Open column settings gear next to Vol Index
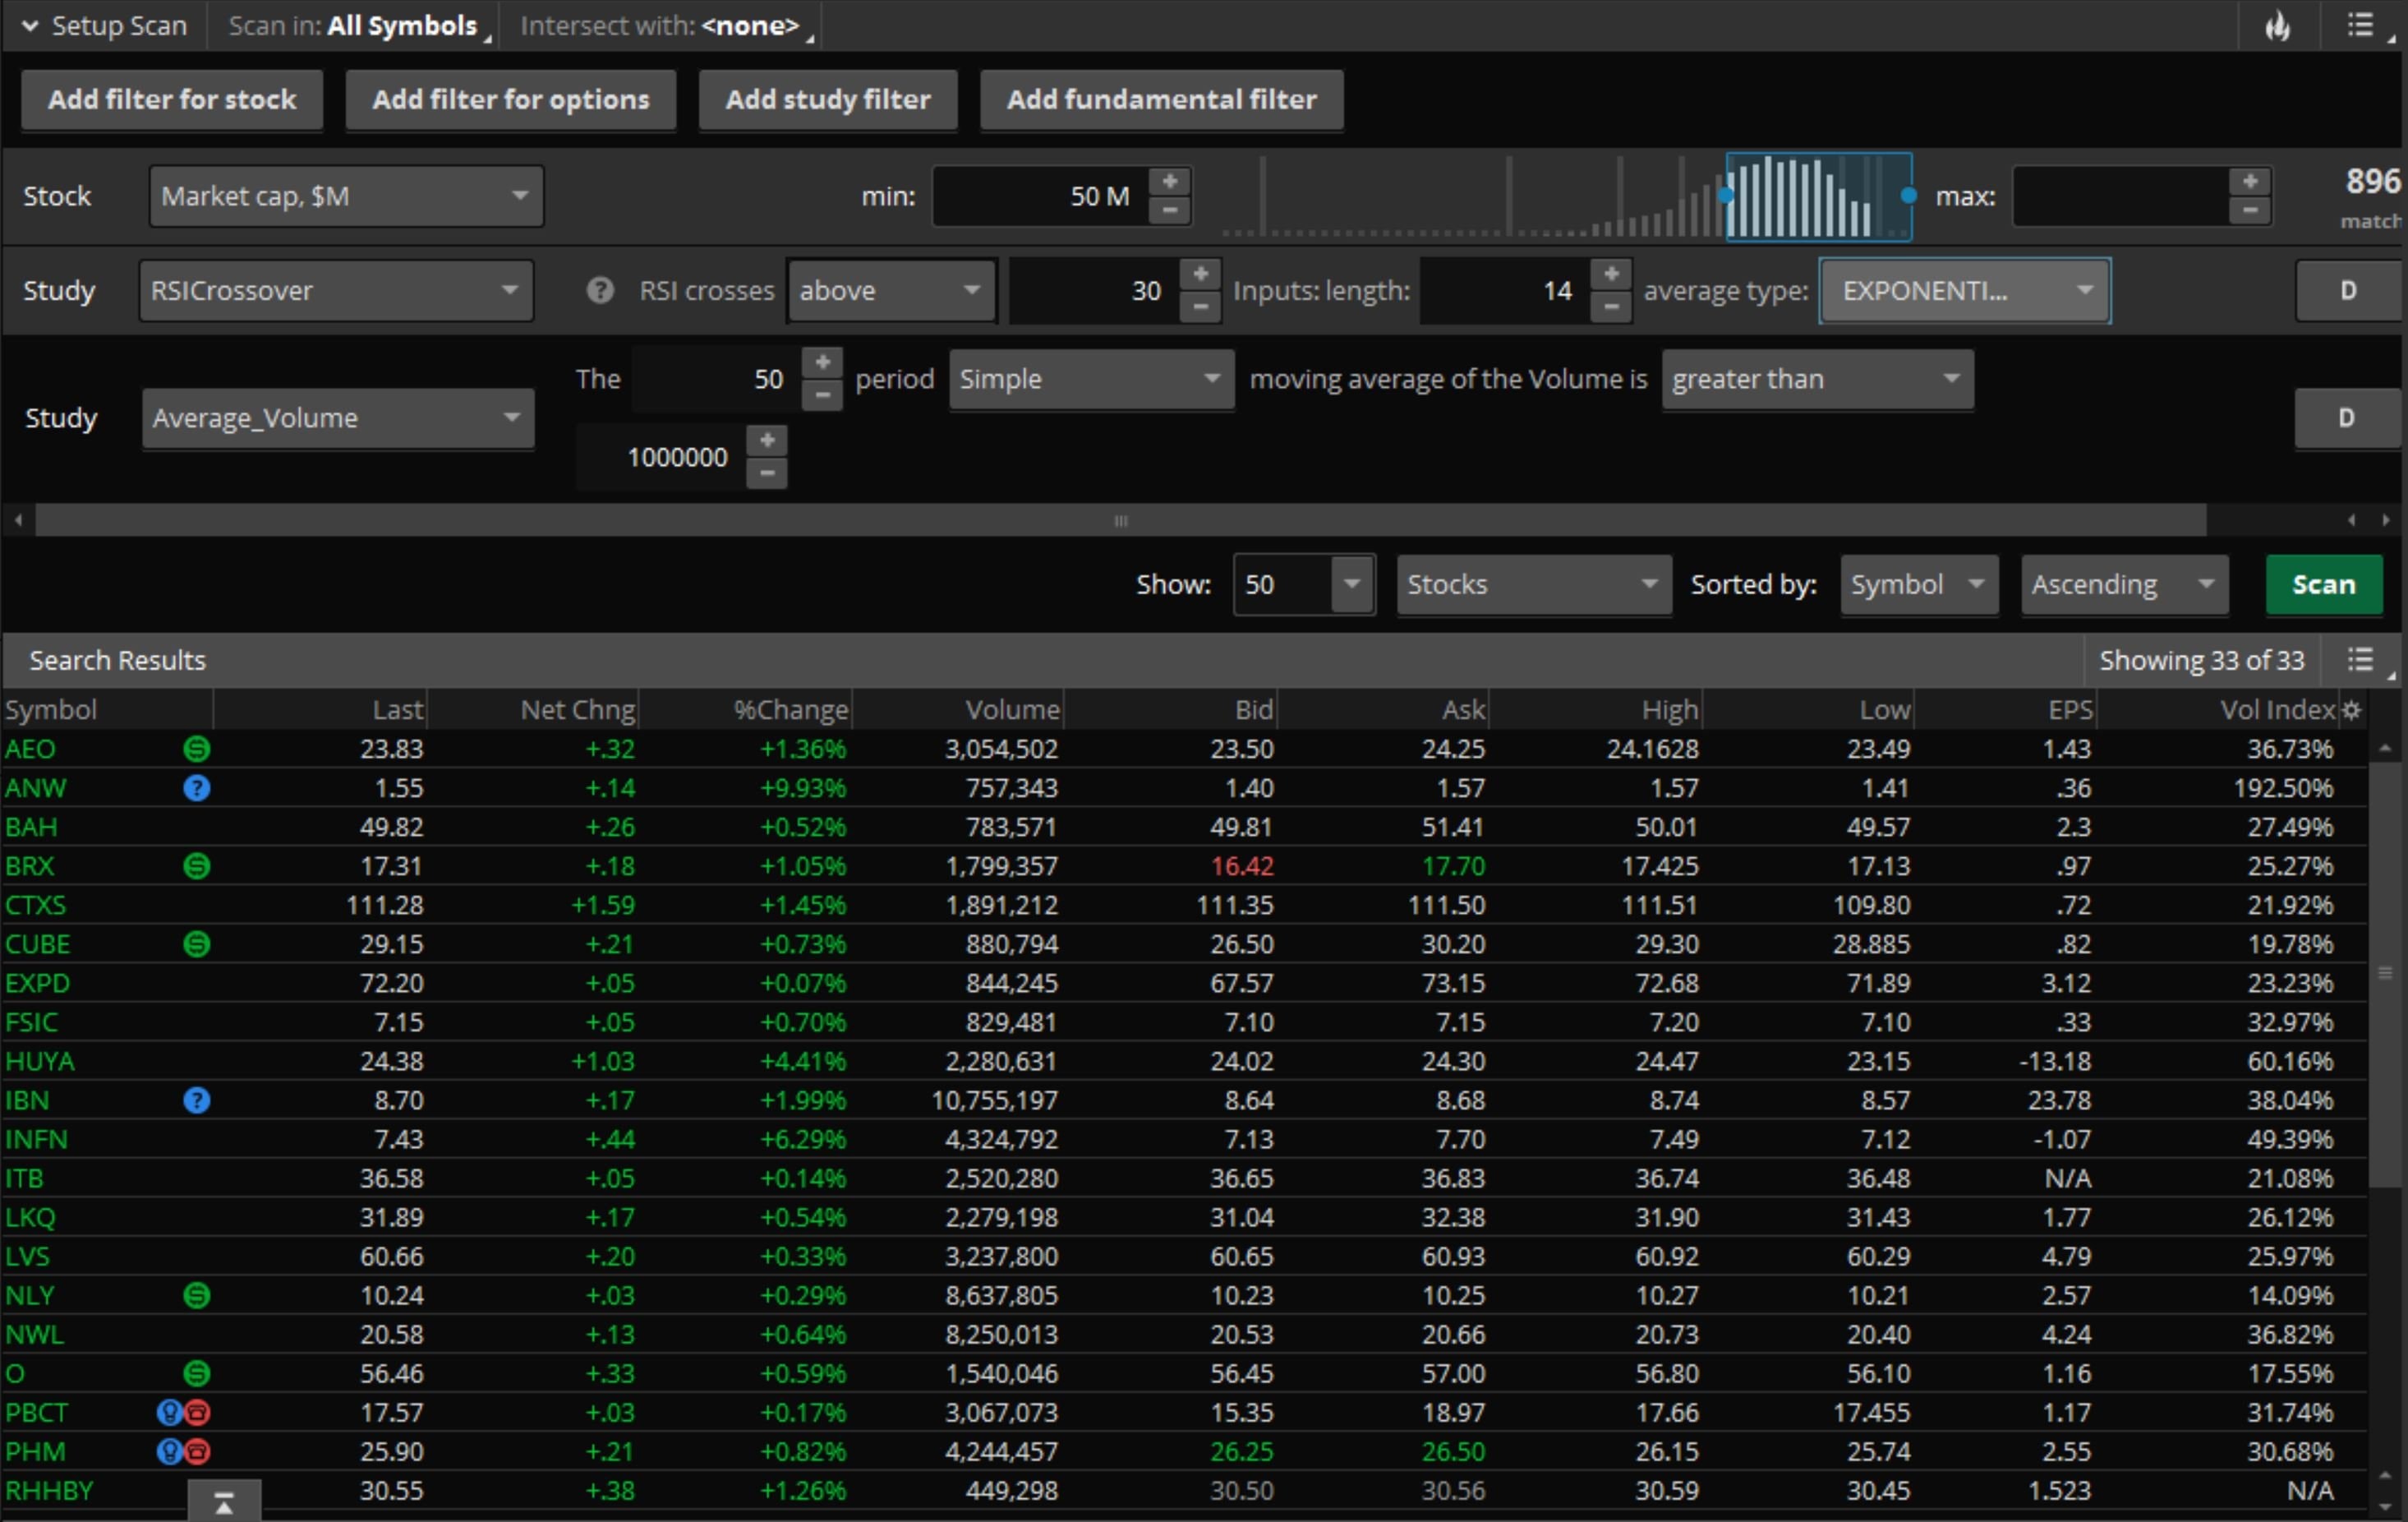The image size is (2408, 1522). click(x=2351, y=710)
